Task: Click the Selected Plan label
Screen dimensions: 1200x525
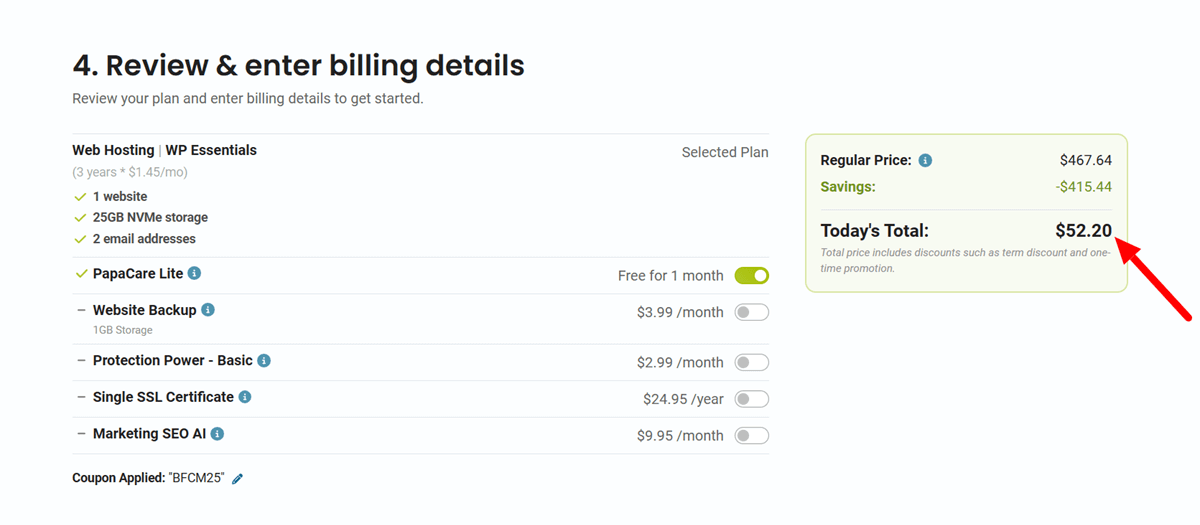Action: 725,152
